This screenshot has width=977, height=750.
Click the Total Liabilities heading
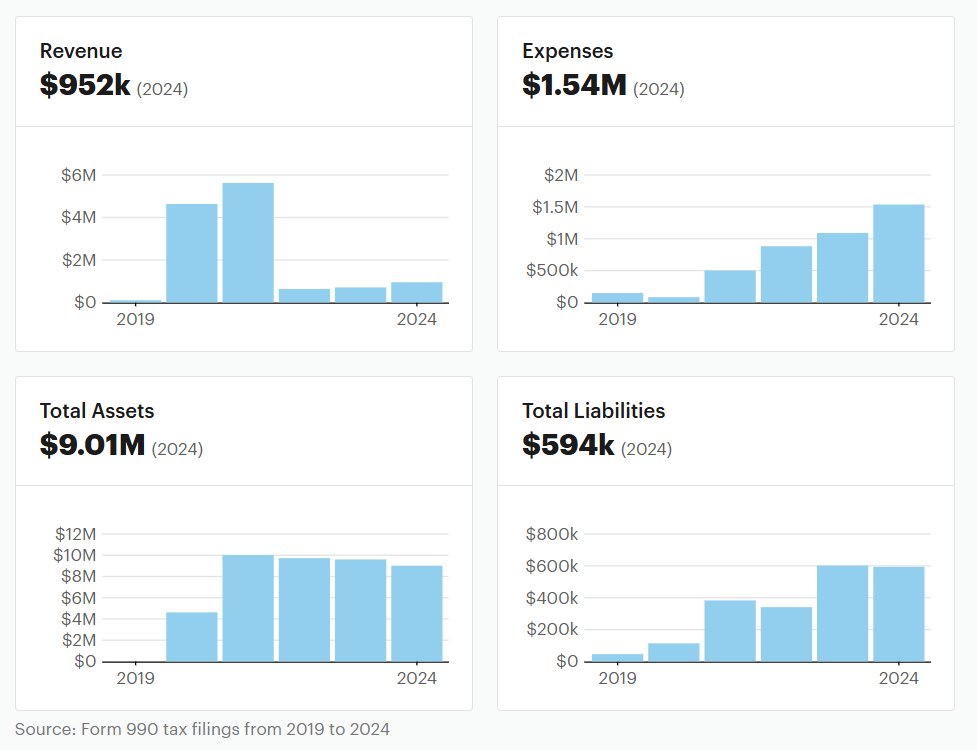[x=593, y=411]
